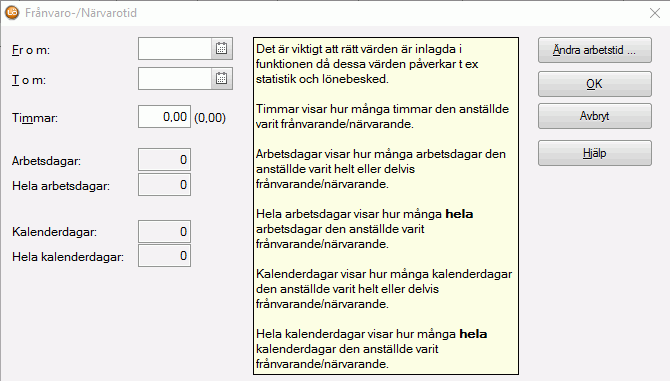Viewport: 670px width, 381px height.
Task: Open the calendar picker for Fr o m
Action: pos(221,49)
